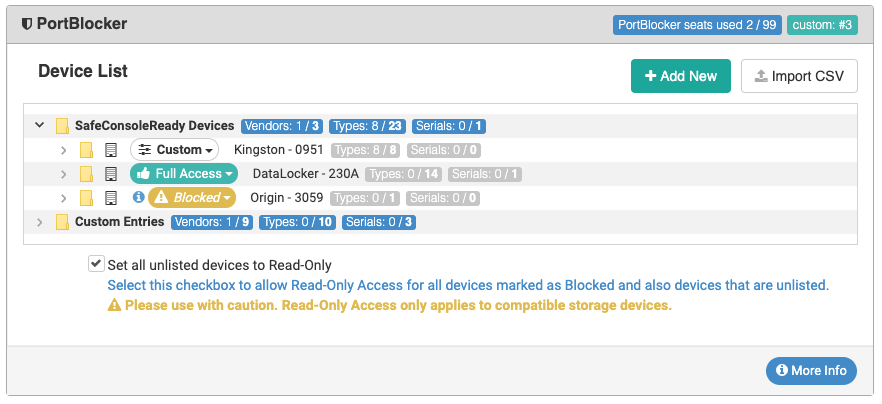Screen dimensions: 882x404
Task: Select the Kingston - 0951 label
Action: click(x=278, y=150)
